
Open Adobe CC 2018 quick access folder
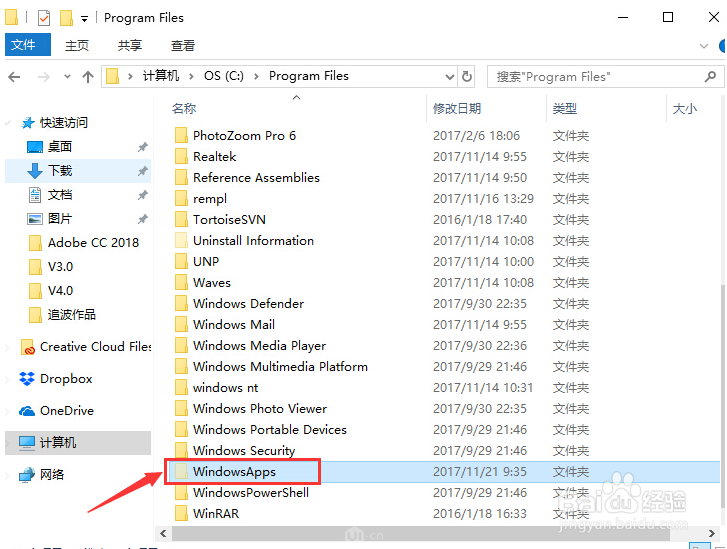93,243
